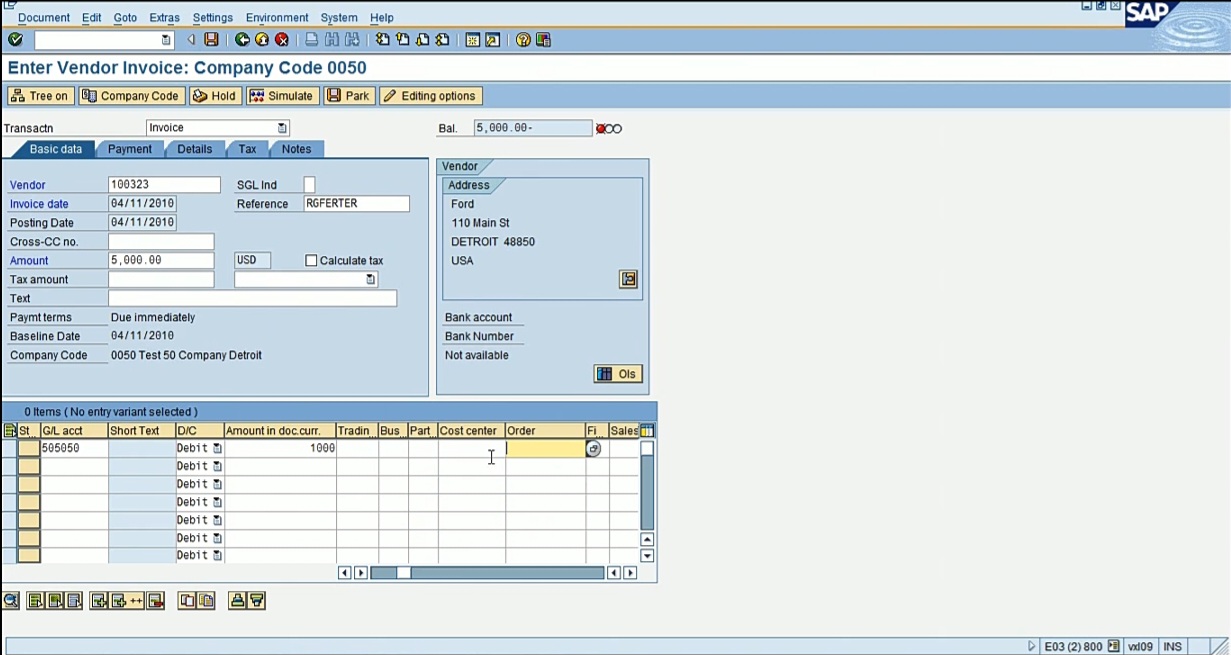
Task: Click the Create New Session icon
Action: pyautogui.click(x=473, y=40)
